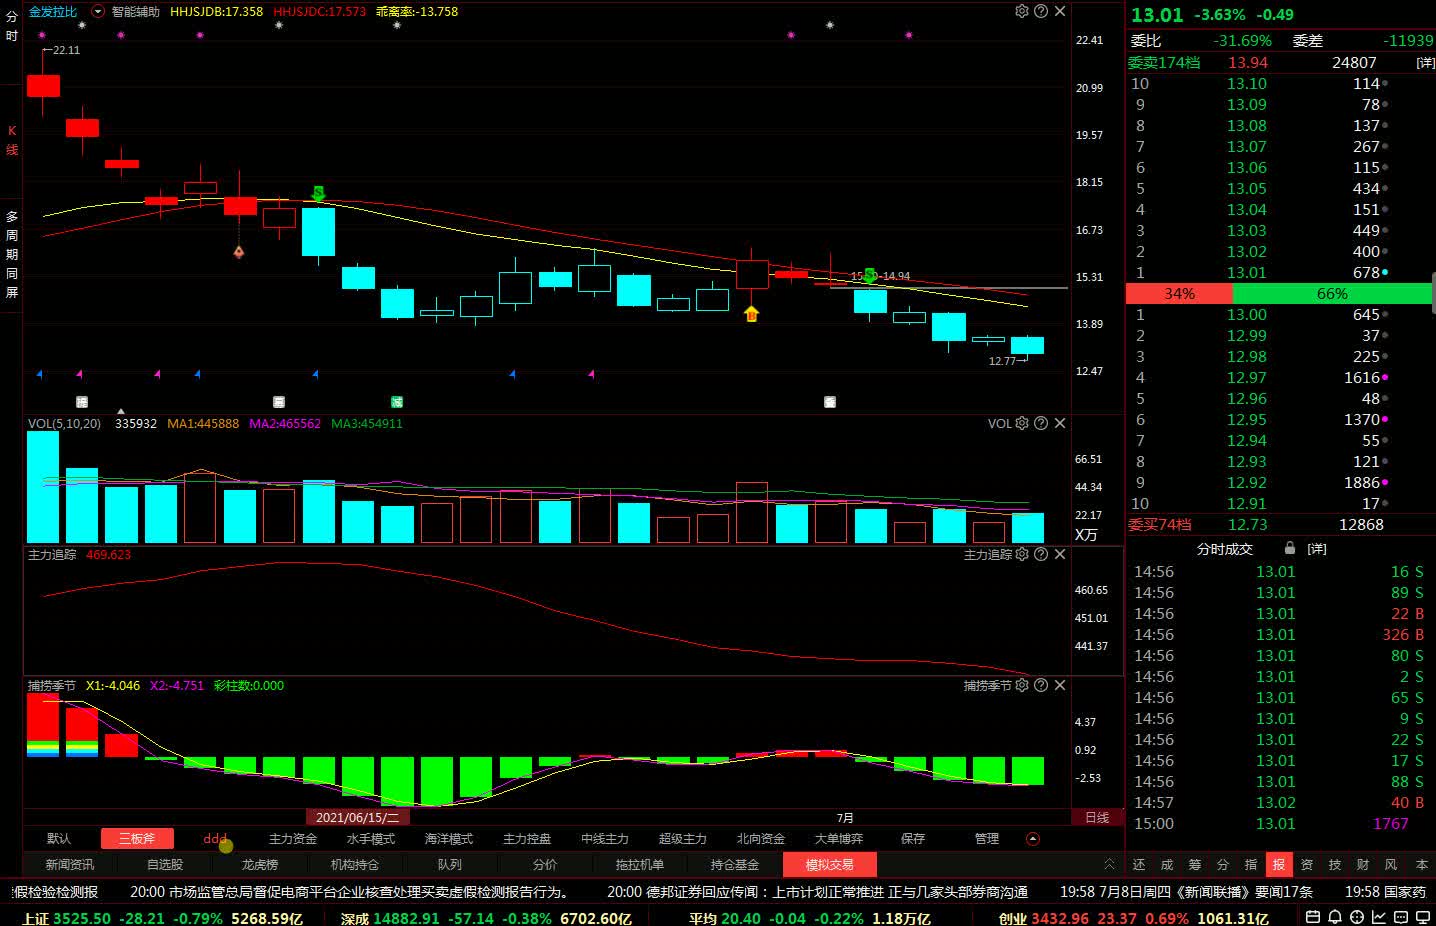The width and height of the screenshot is (1436, 926).
Task: Open 主力追踪 help question icon
Action: [1041, 554]
